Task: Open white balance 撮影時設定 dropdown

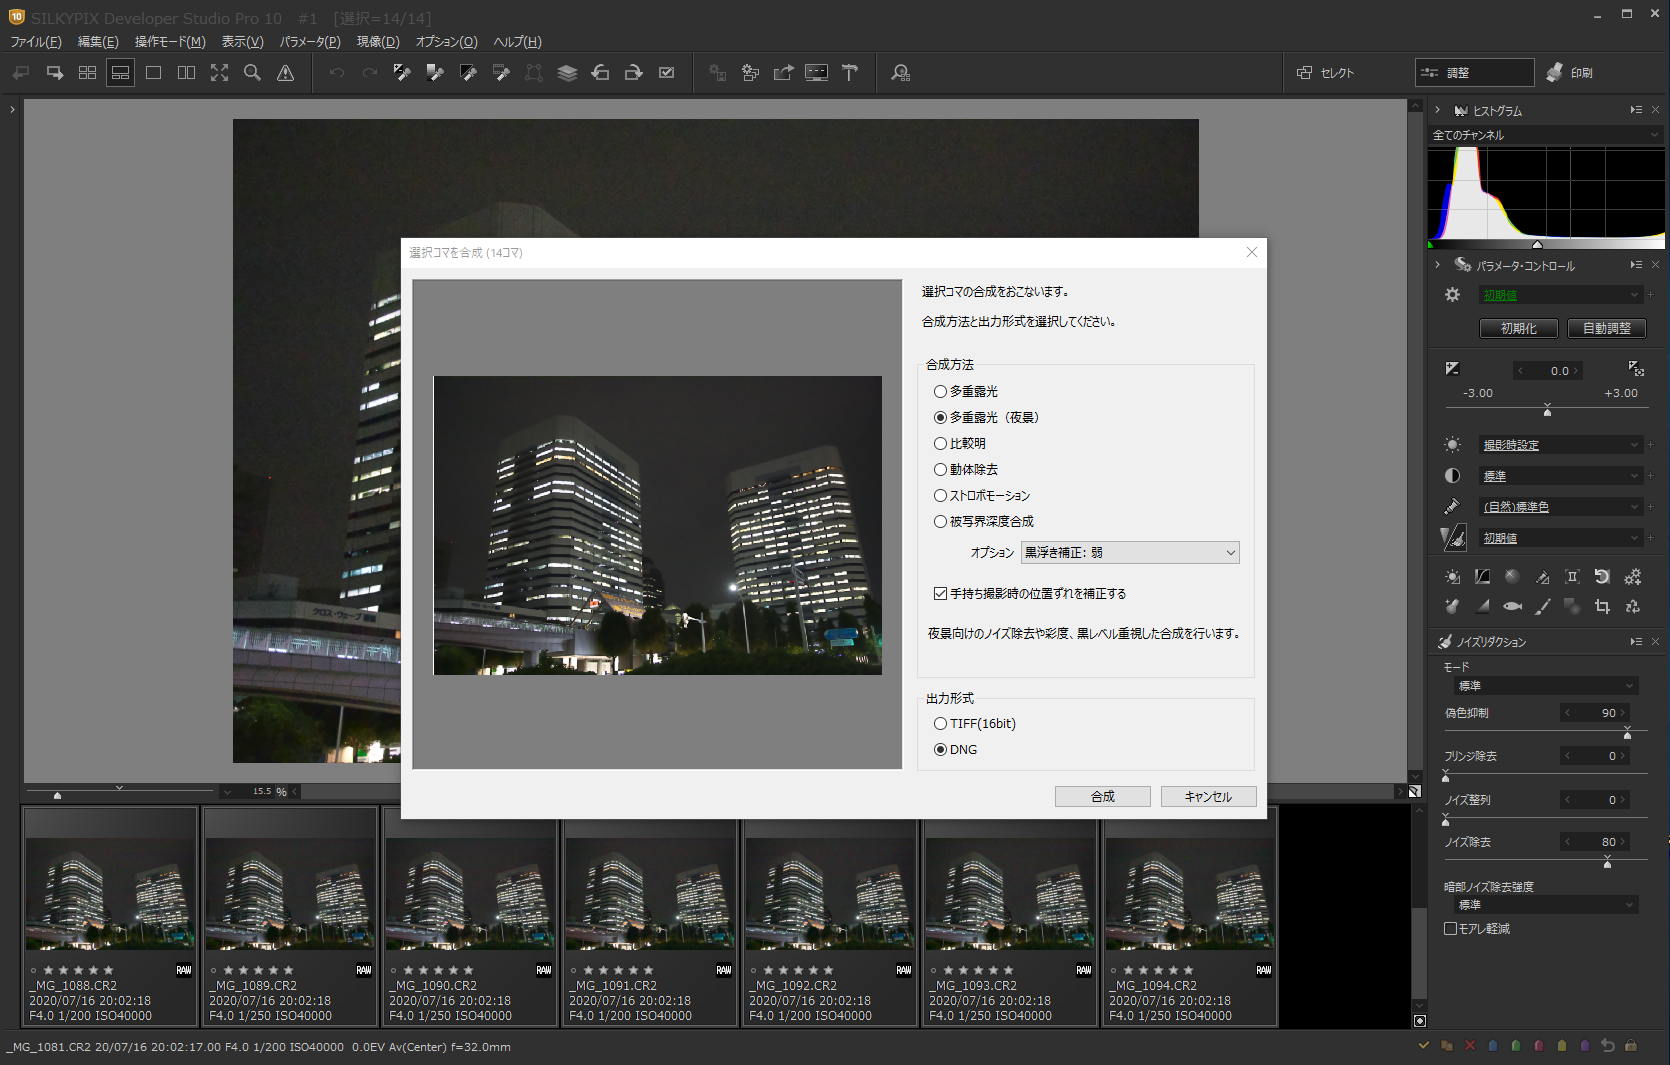Action: (x=1560, y=445)
